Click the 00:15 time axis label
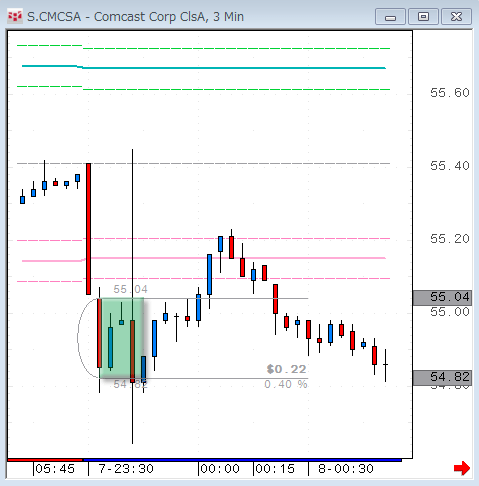 pos(275,469)
